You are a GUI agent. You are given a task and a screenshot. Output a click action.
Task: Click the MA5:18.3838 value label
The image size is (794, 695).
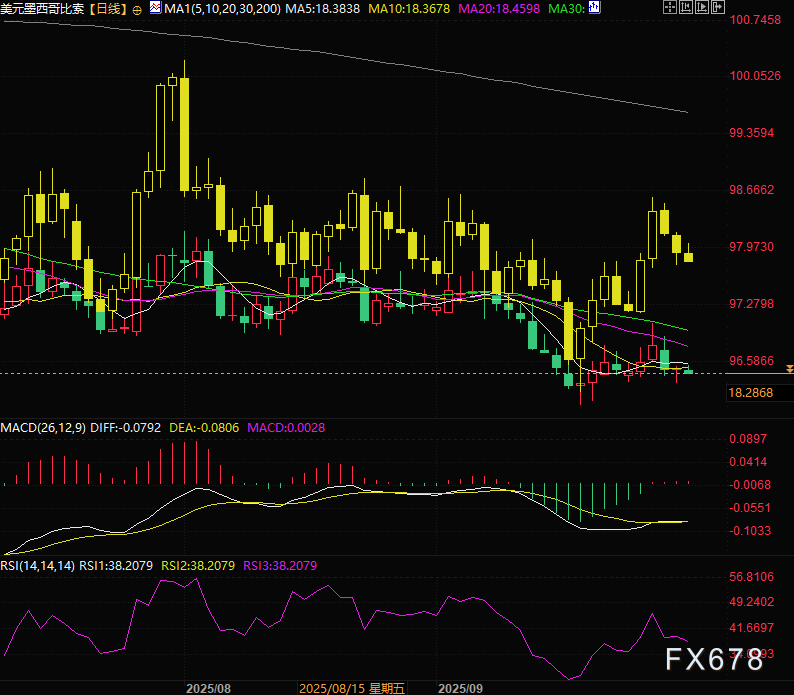tap(324, 9)
